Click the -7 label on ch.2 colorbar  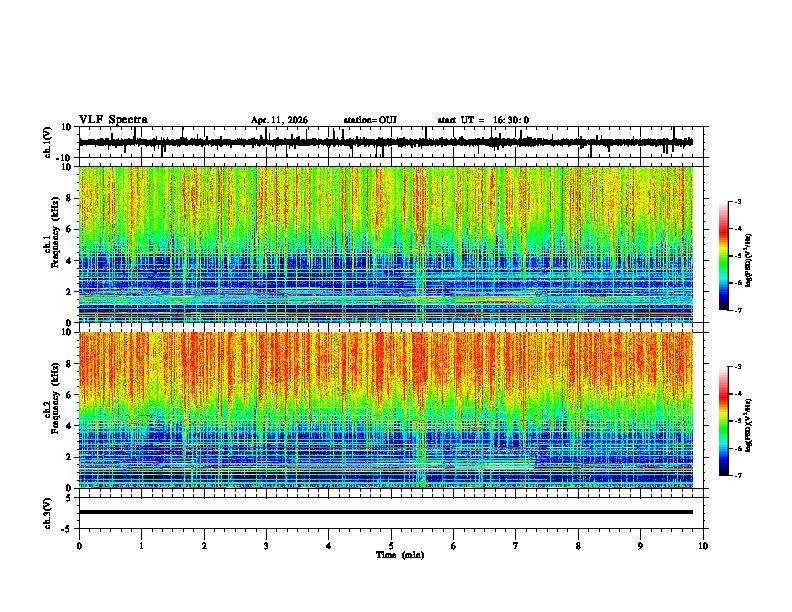point(738,475)
